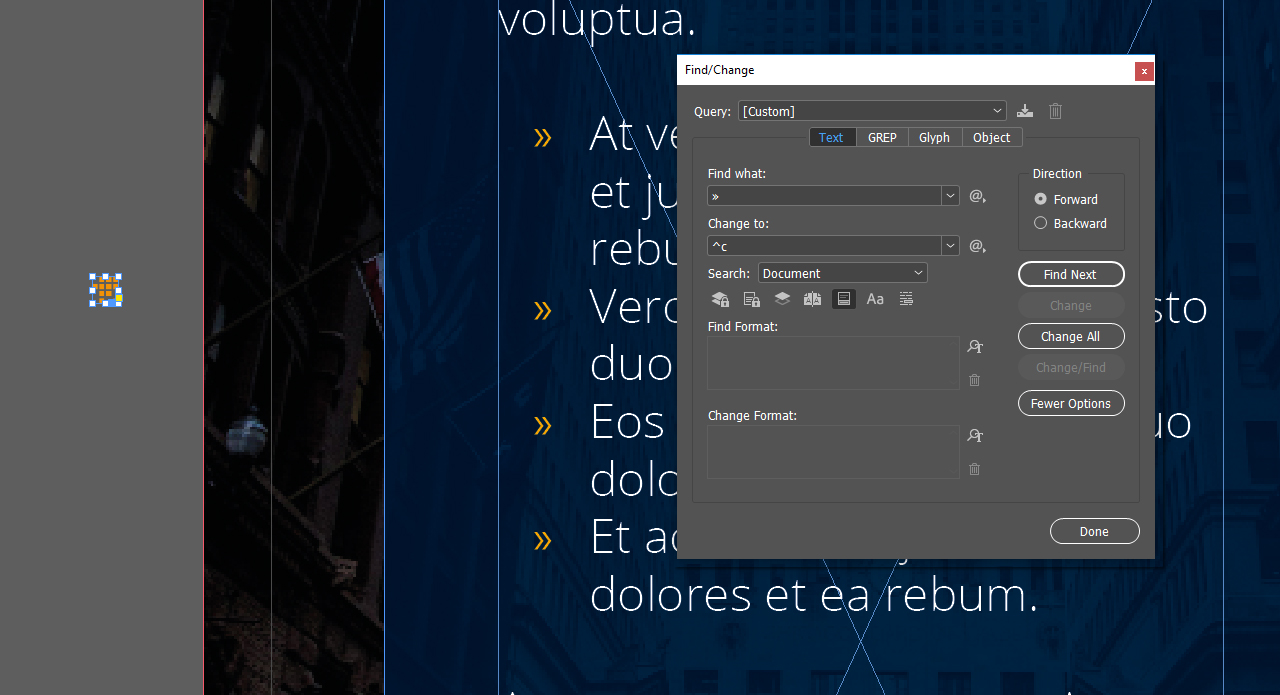Switch to the Glyph tab
This screenshot has width=1280, height=695.
tap(935, 138)
